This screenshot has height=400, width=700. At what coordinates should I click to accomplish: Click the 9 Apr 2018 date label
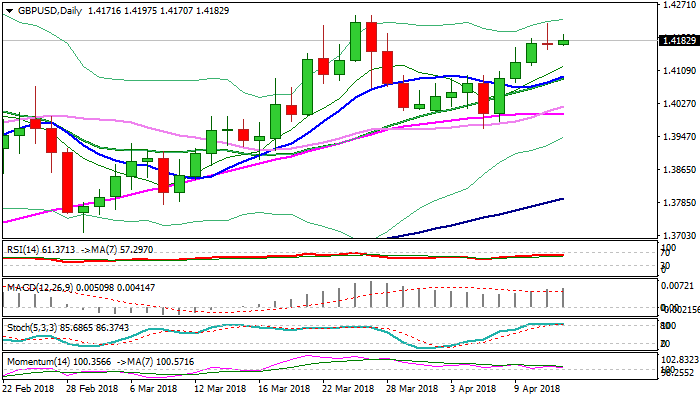point(537,387)
